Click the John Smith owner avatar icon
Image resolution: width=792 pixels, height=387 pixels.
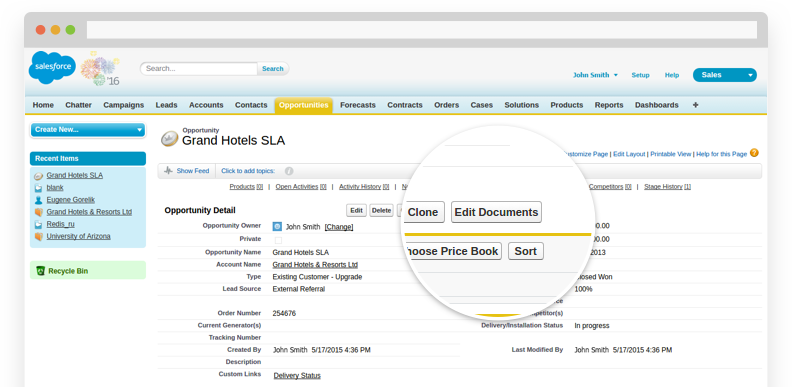click(277, 227)
